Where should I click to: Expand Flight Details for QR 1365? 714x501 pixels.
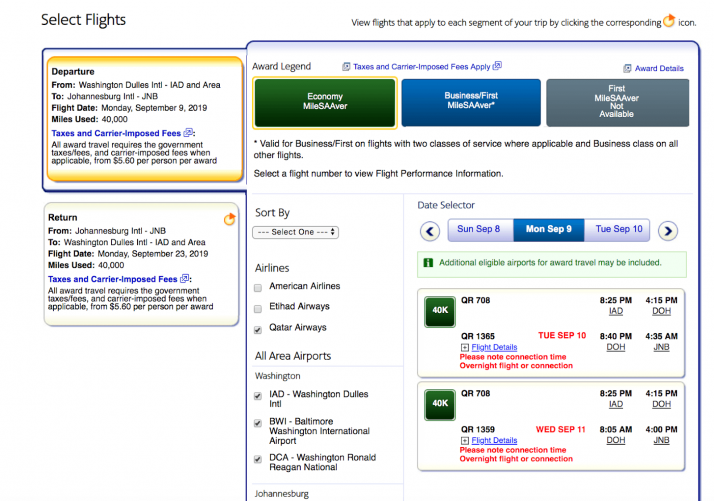(494, 347)
